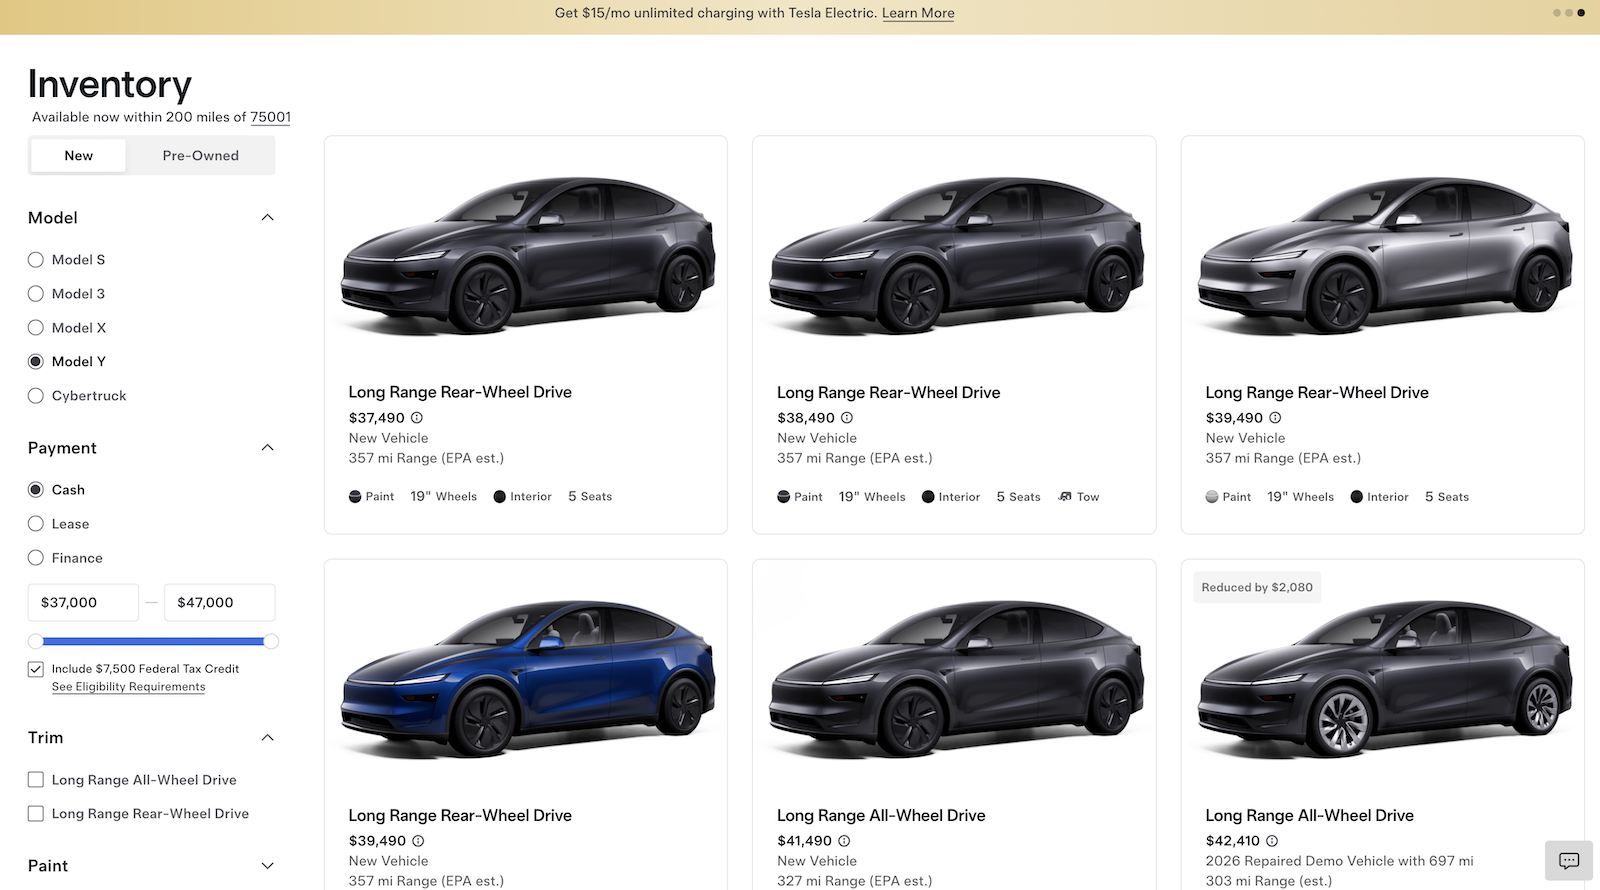Select the Model 3 radio button
Image resolution: width=1600 pixels, height=890 pixels.
point(36,294)
